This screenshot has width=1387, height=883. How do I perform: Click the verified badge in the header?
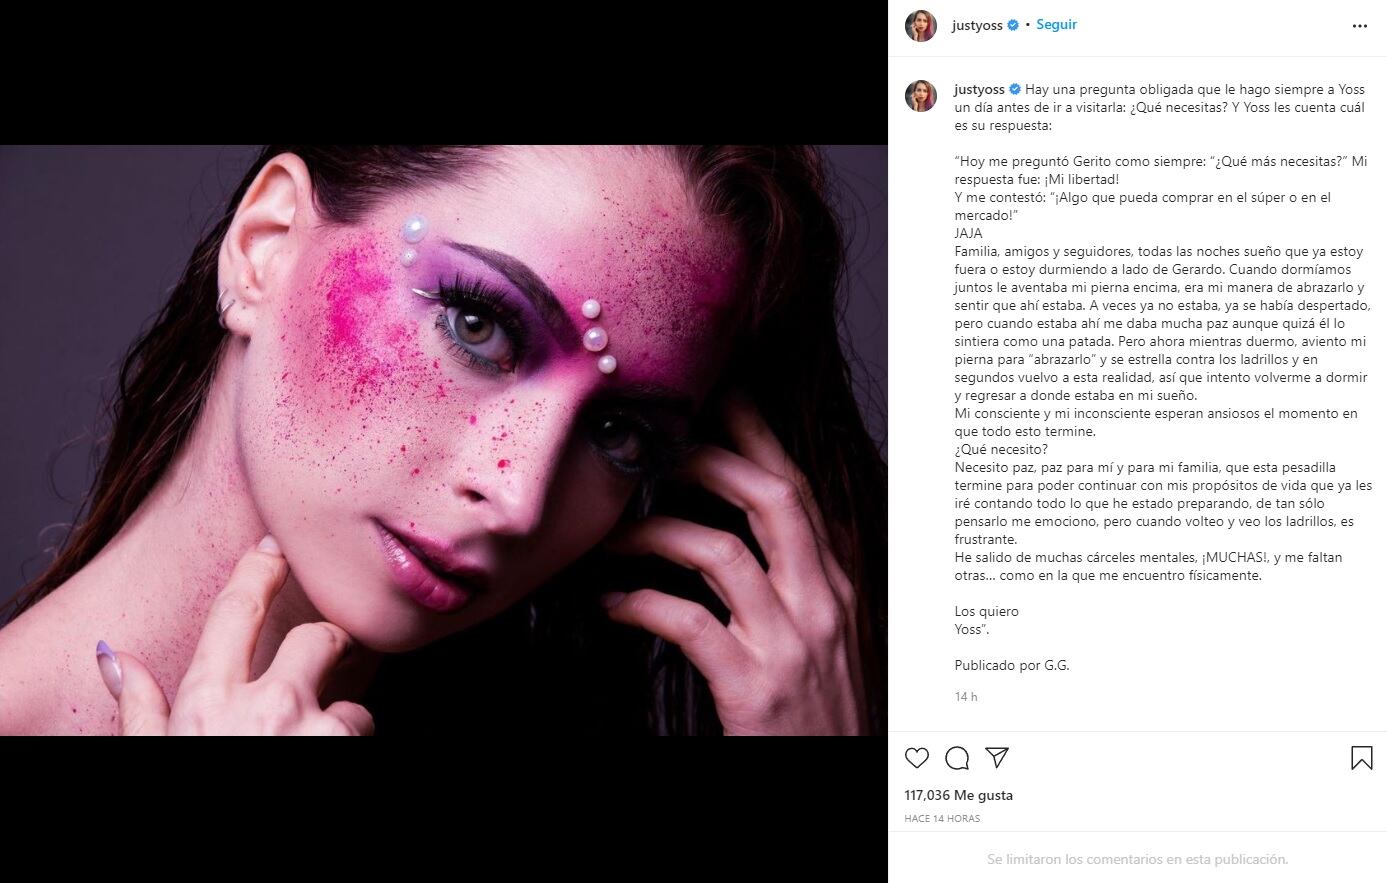[x=1012, y=25]
